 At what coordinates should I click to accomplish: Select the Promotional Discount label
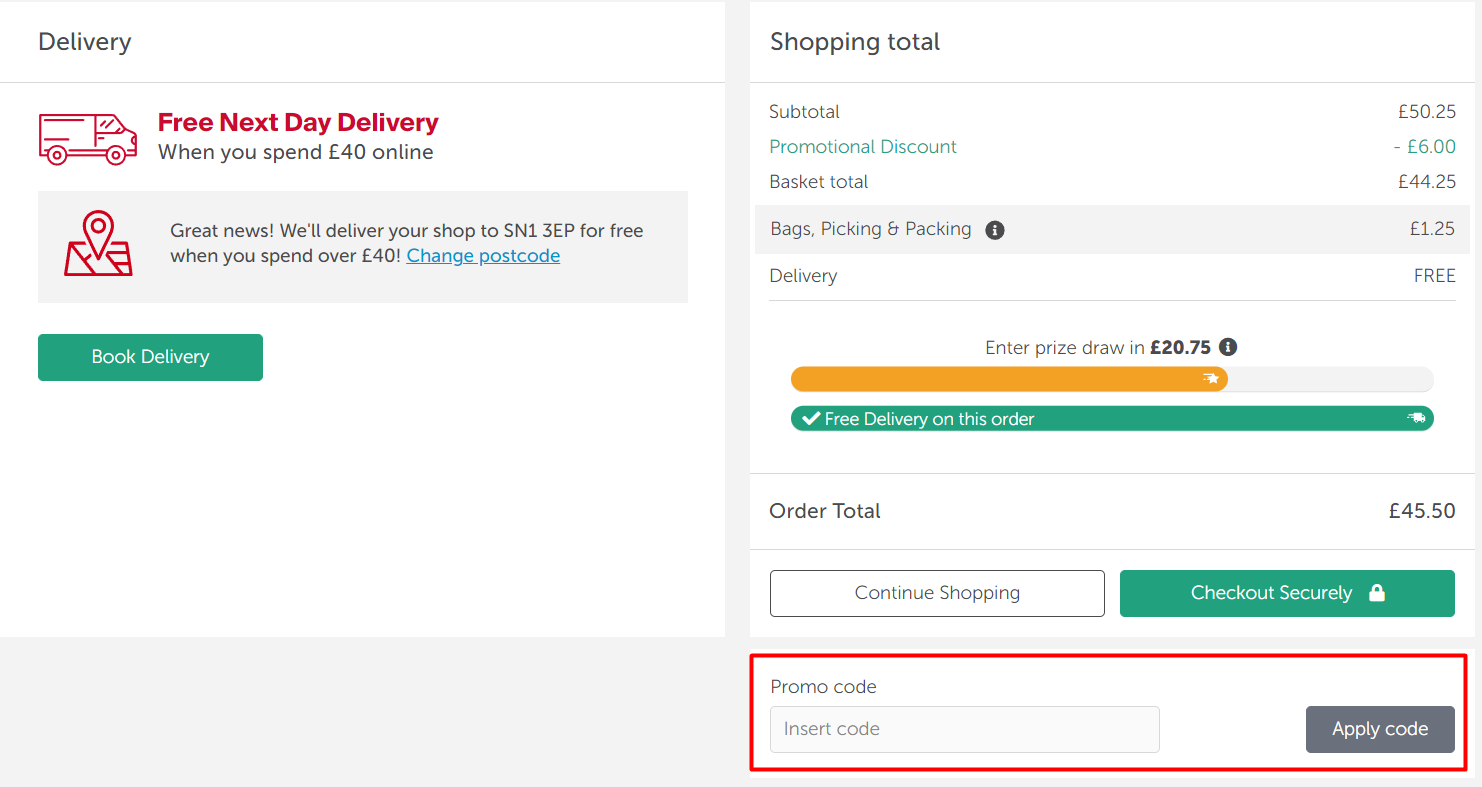pos(863,147)
